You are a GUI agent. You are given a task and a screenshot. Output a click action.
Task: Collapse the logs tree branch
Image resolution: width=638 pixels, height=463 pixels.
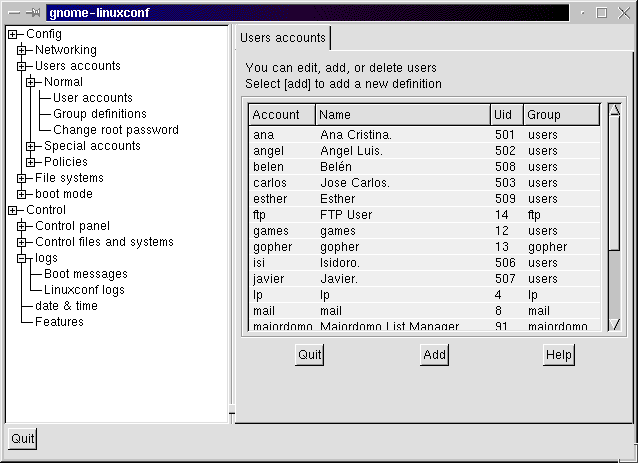(x=22, y=258)
